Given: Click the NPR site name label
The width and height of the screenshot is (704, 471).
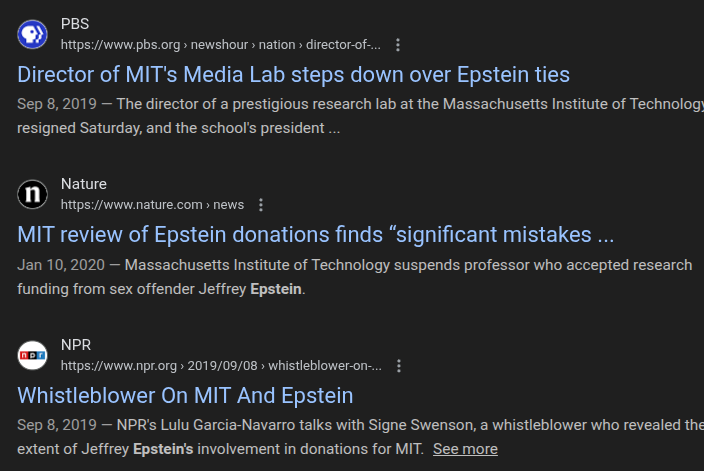Looking at the screenshot, I should coord(76,345).
